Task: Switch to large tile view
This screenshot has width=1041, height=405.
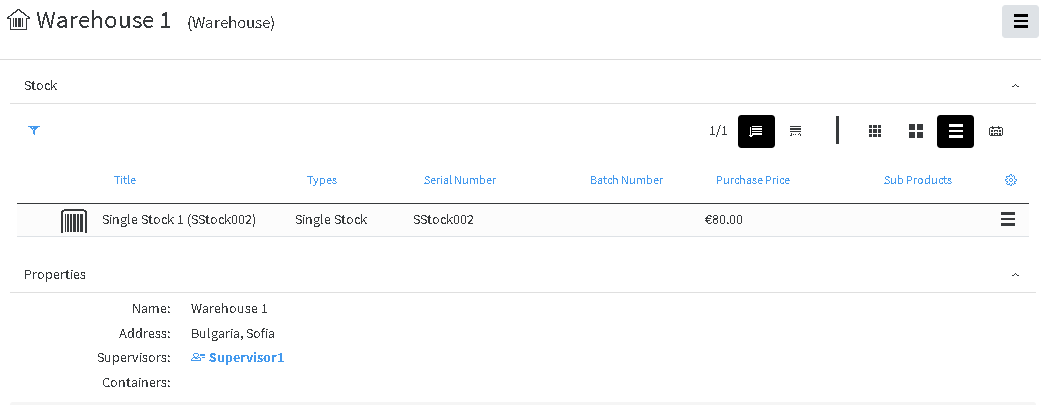Action: 916,131
